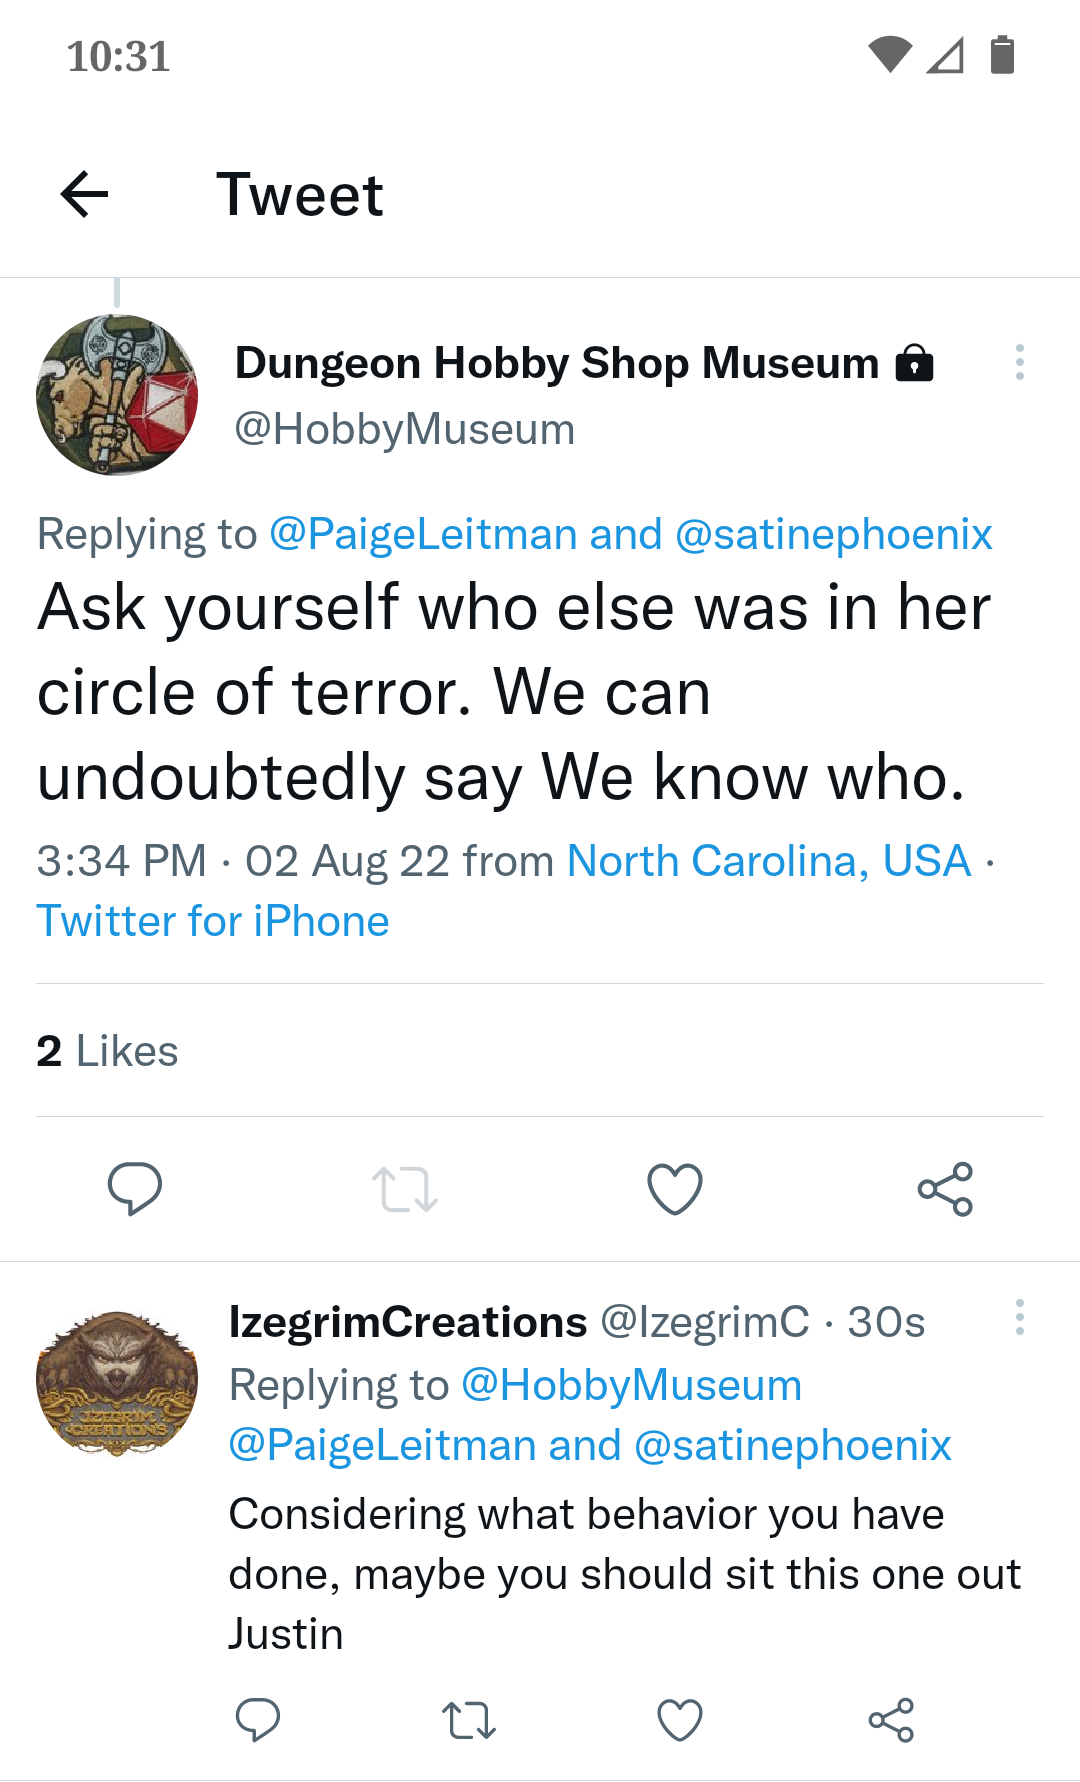Open Dungeon Hobby Shop Museum profile picture
This screenshot has width=1080, height=1782.
(x=117, y=395)
